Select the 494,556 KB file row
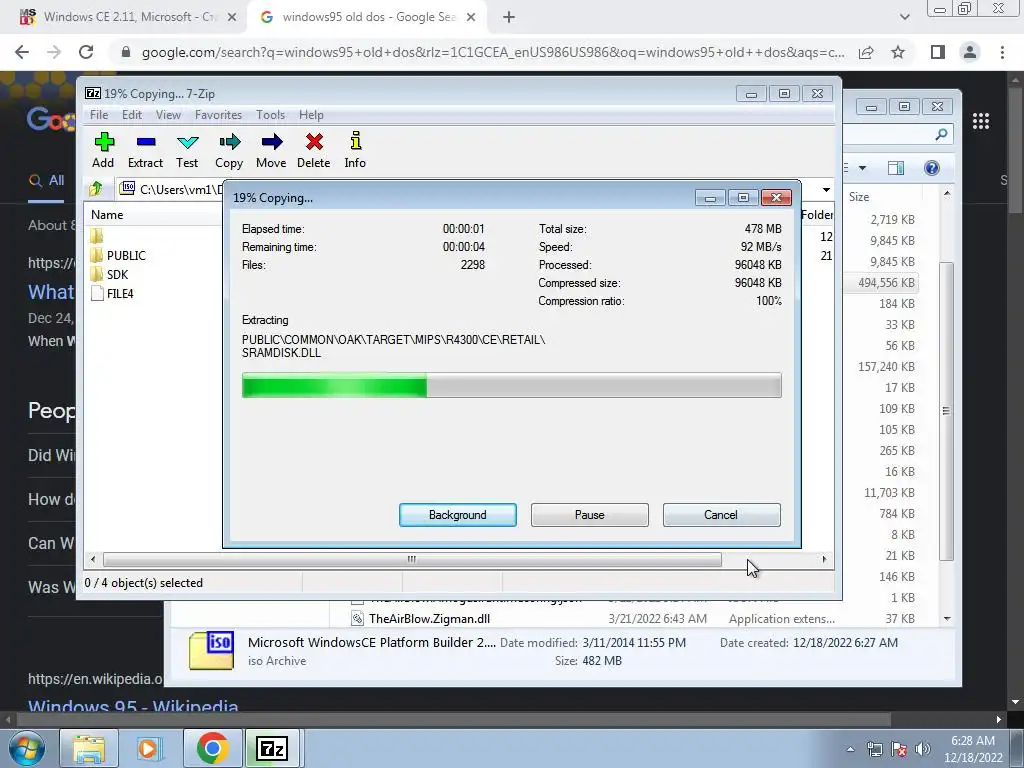The width and height of the screenshot is (1024, 768). [882, 283]
